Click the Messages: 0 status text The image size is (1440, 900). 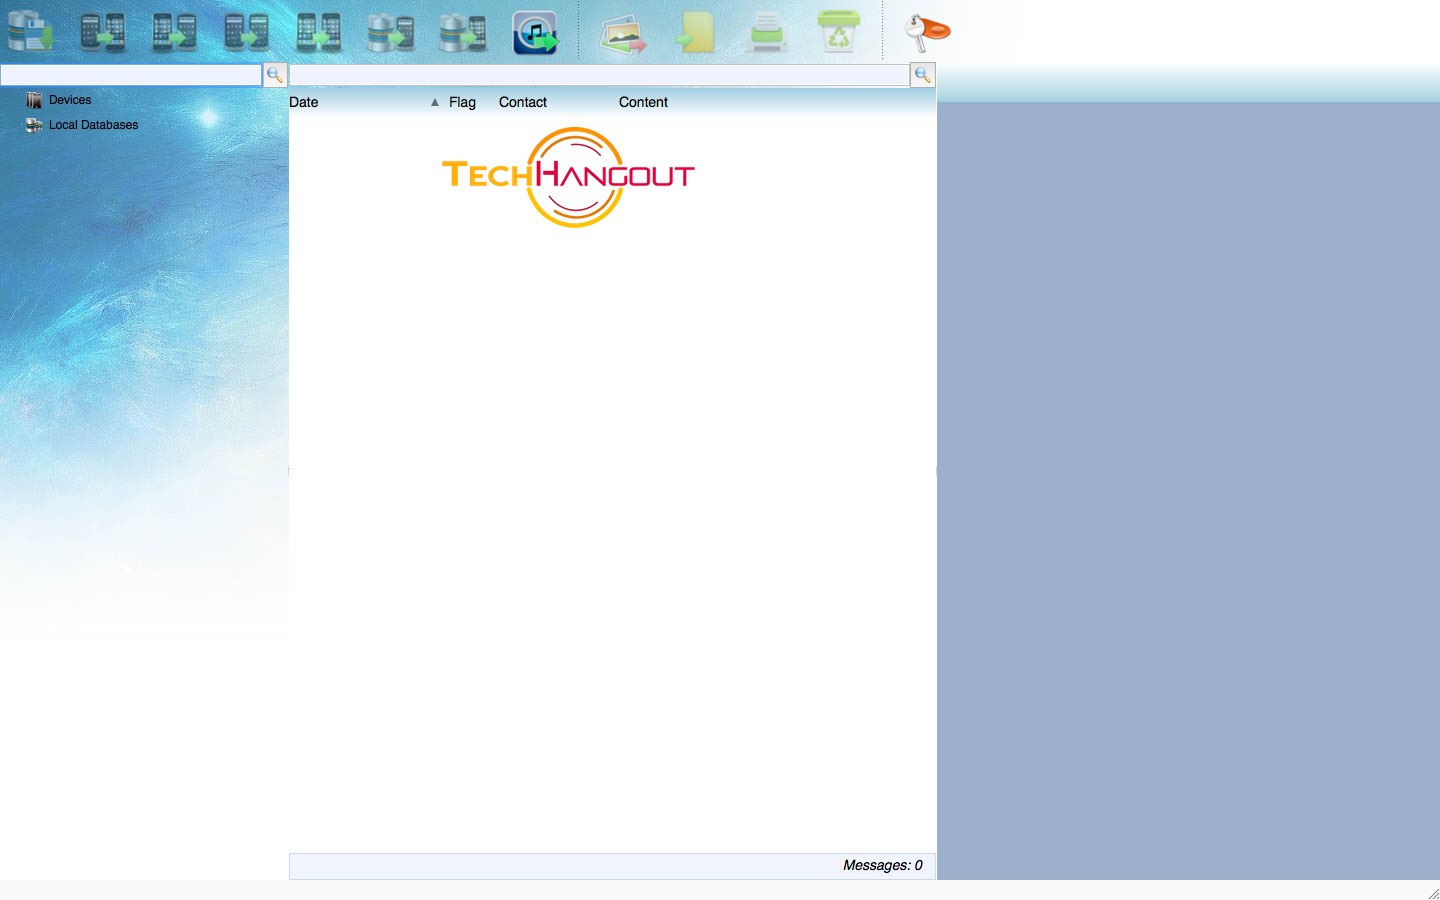(x=882, y=865)
